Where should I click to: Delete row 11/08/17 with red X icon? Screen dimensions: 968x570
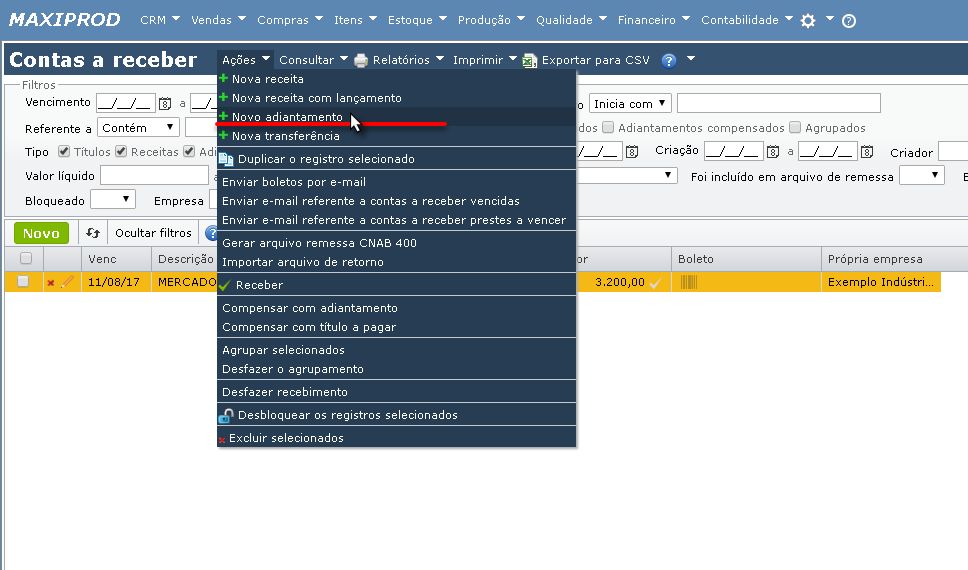pos(51,283)
